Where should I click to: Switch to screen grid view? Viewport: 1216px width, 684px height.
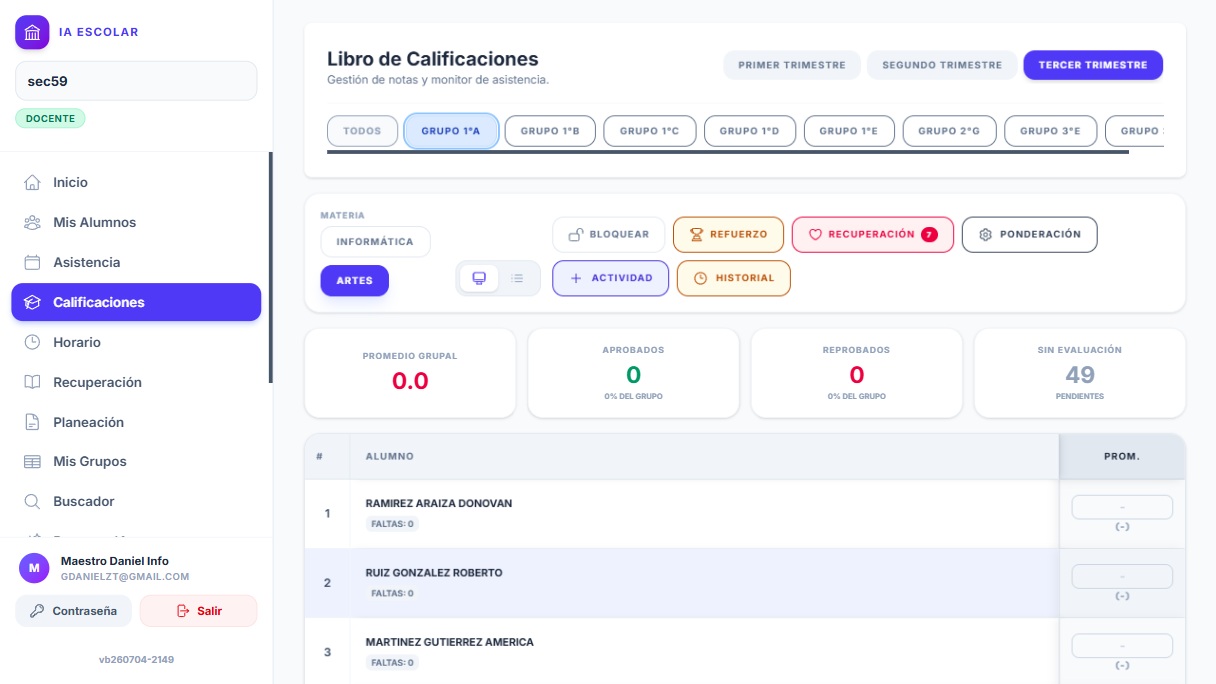[x=479, y=278]
